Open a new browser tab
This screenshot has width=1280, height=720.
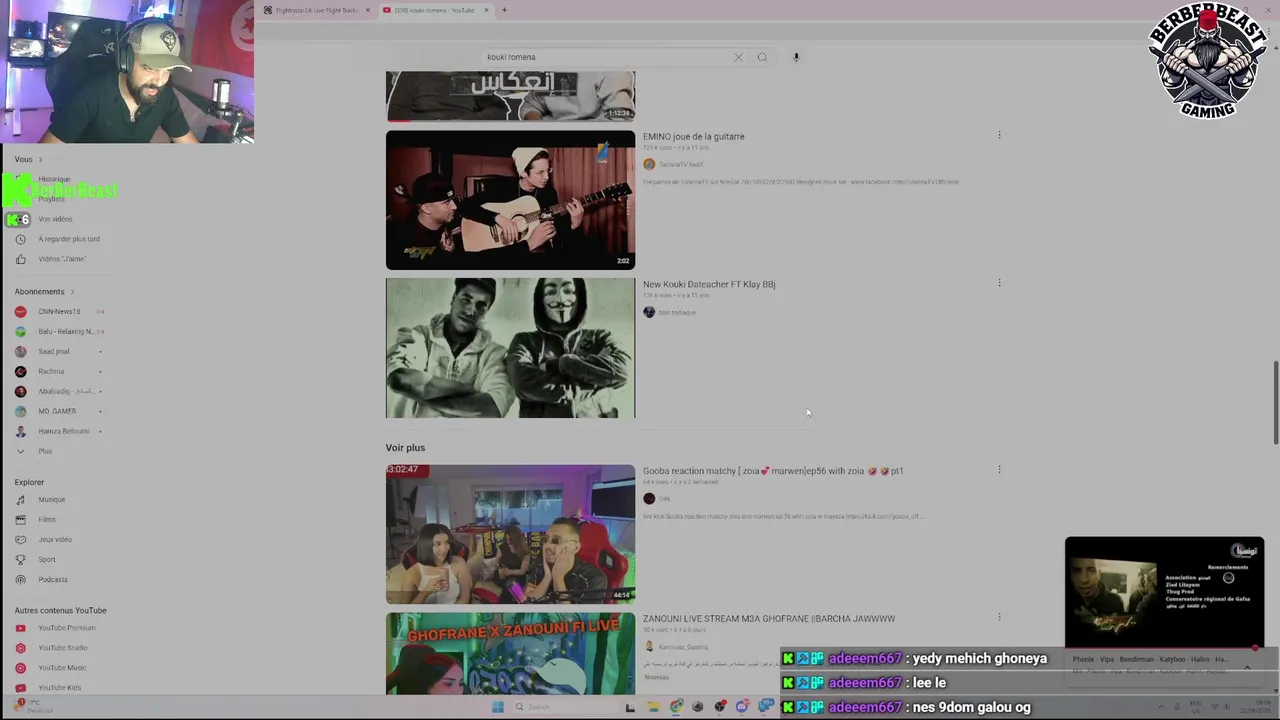[x=504, y=10]
